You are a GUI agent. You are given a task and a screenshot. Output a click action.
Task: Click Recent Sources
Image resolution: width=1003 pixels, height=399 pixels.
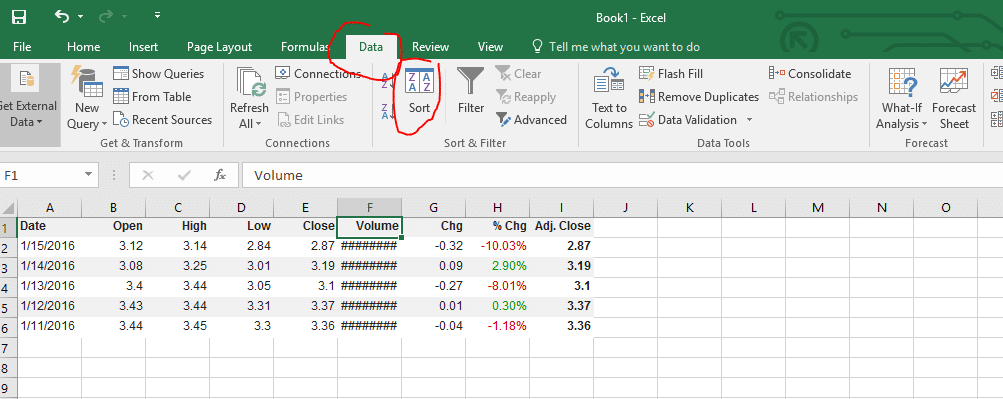tap(162, 120)
